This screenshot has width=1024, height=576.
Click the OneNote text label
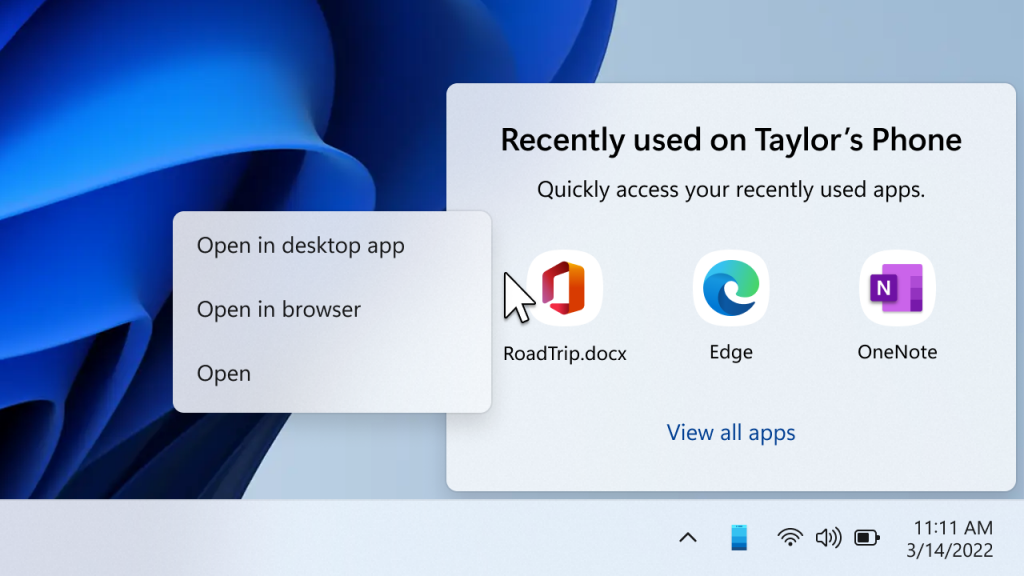[897, 353]
